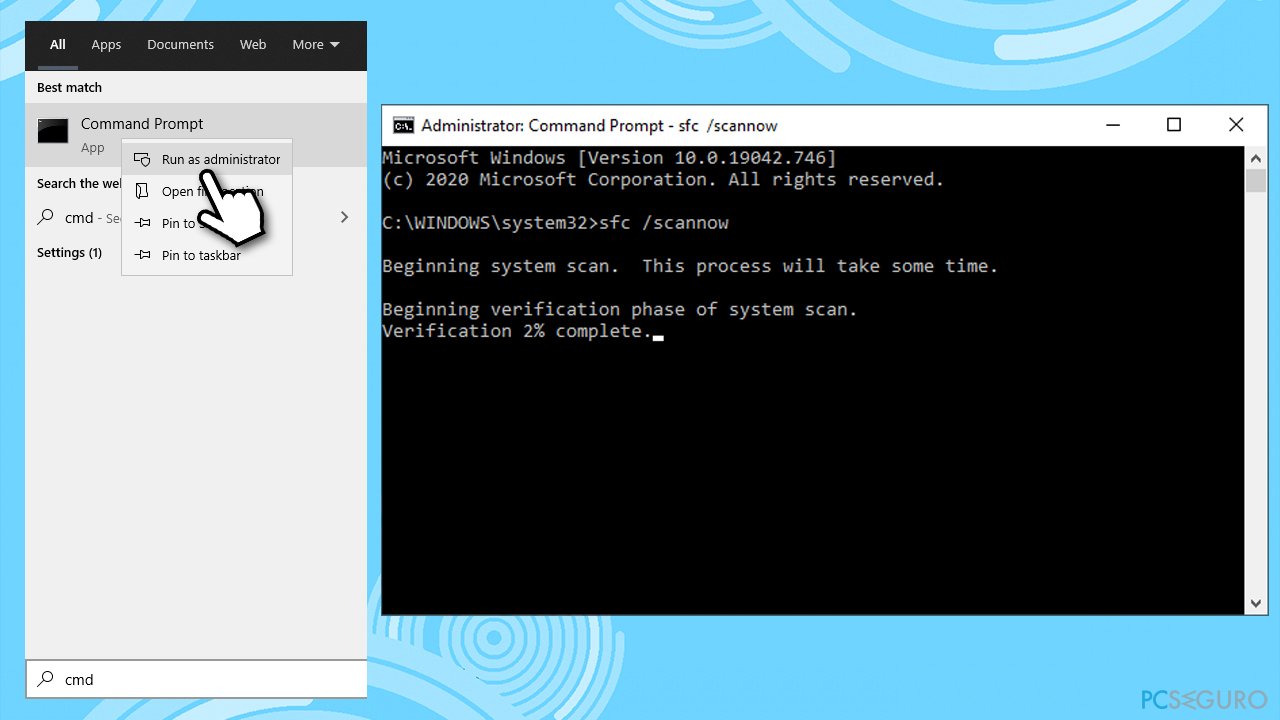This screenshot has width=1280, height=720.
Task: Click the console scrollbar down arrow
Action: coord(1256,603)
